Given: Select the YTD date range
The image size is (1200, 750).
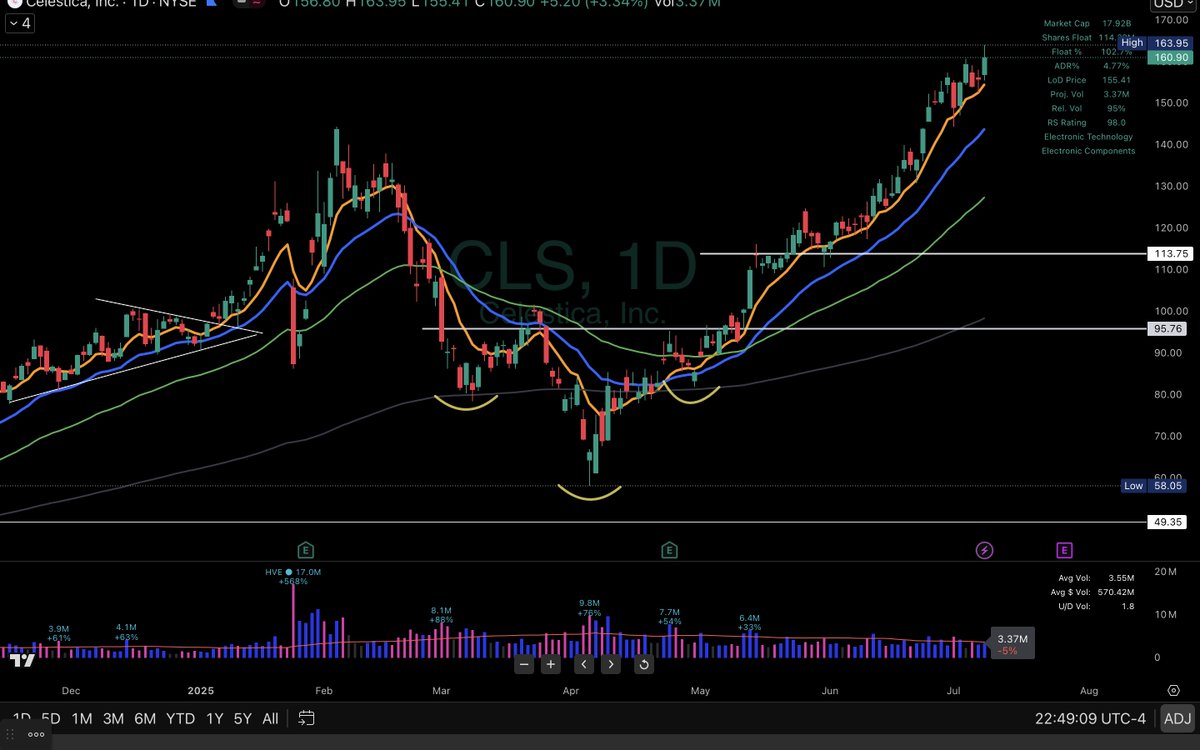Looking at the screenshot, I should (x=180, y=718).
